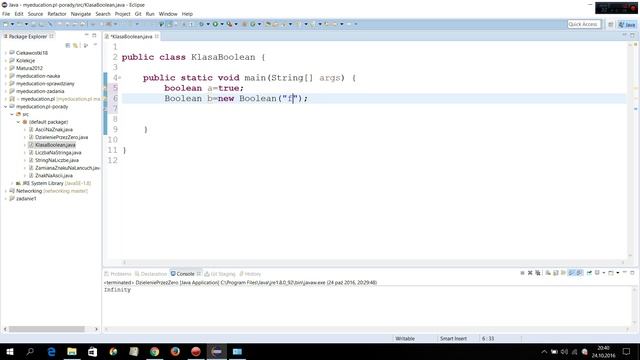Select AsciiNaZnak.java in Package Explorer
This screenshot has height=360, width=640.
(53, 130)
